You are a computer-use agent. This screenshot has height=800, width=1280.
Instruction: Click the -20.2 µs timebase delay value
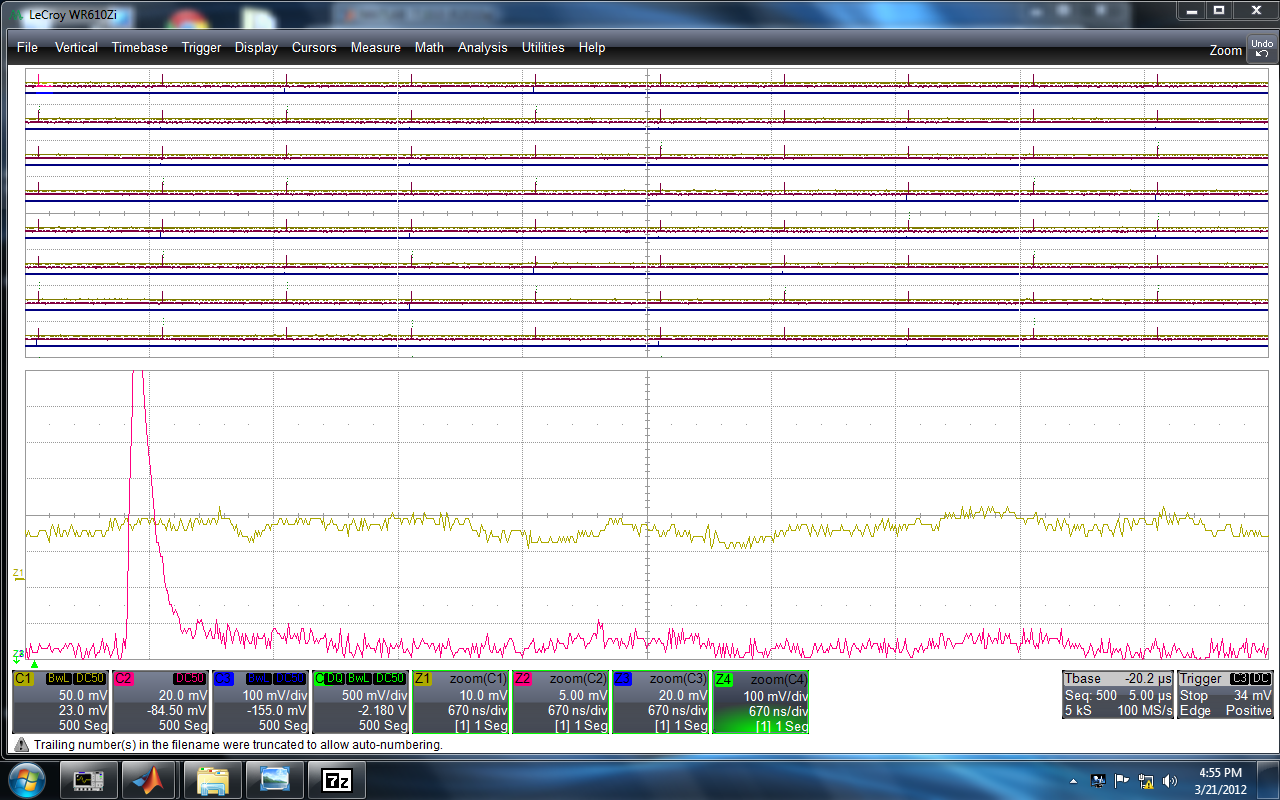click(1147, 678)
